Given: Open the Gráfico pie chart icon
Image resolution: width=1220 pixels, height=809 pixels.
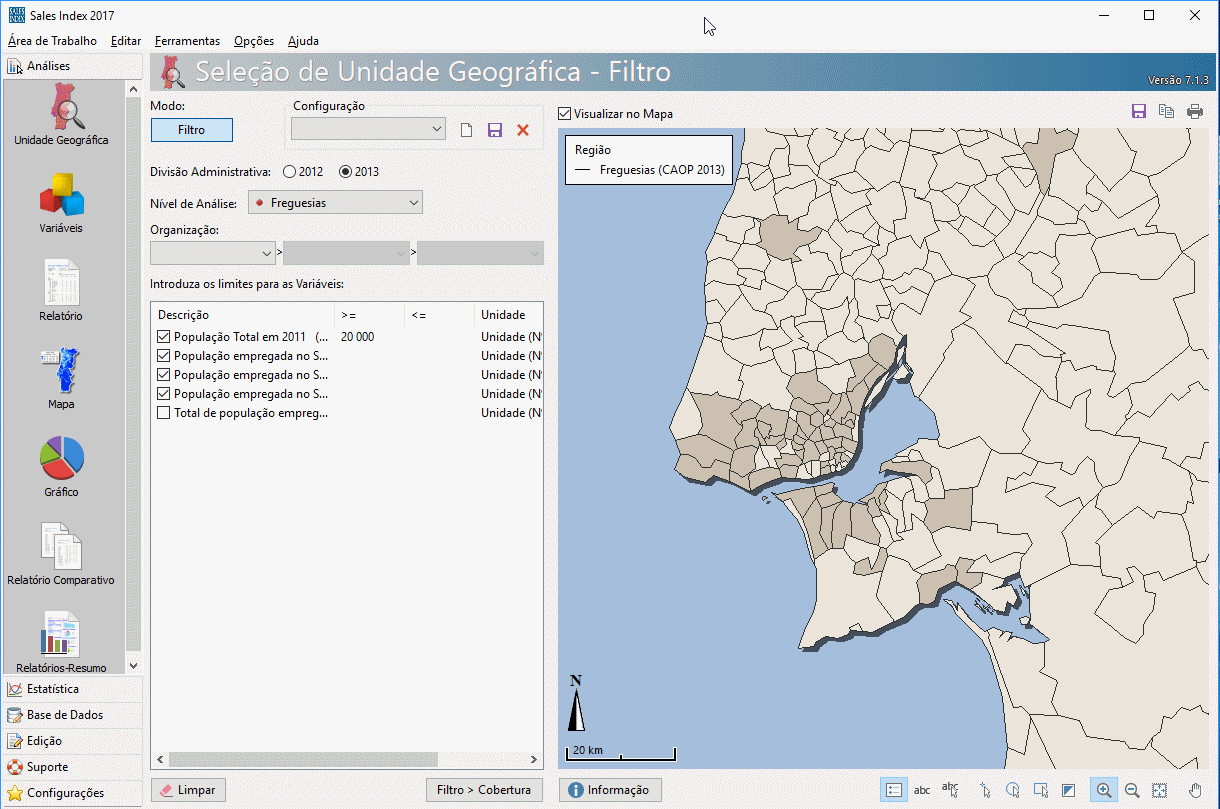Looking at the screenshot, I should point(61,459).
